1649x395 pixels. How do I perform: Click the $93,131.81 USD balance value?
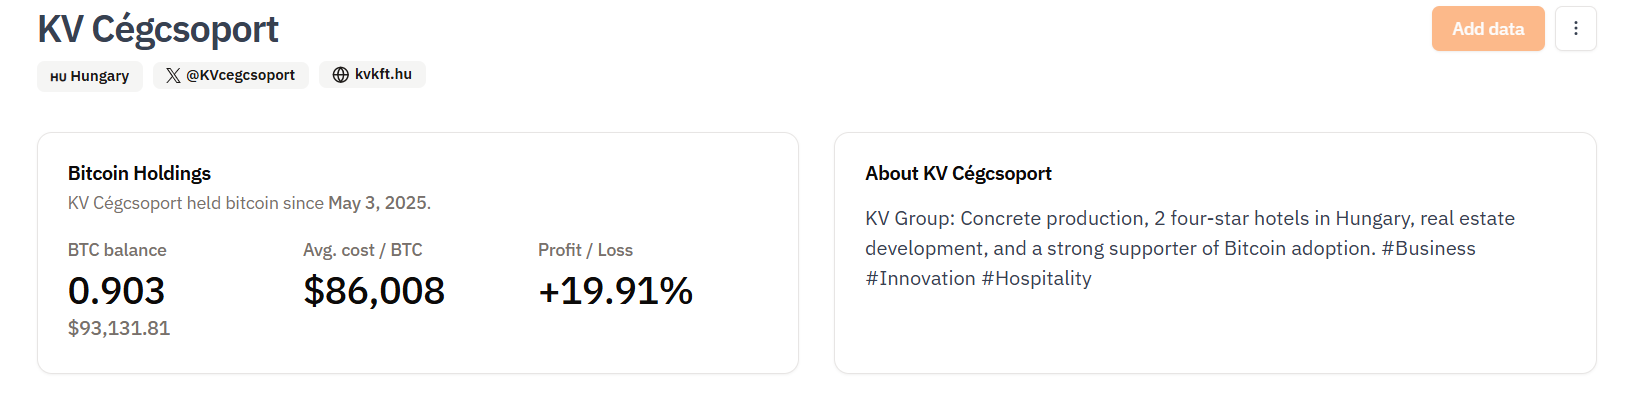click(119, 328)
